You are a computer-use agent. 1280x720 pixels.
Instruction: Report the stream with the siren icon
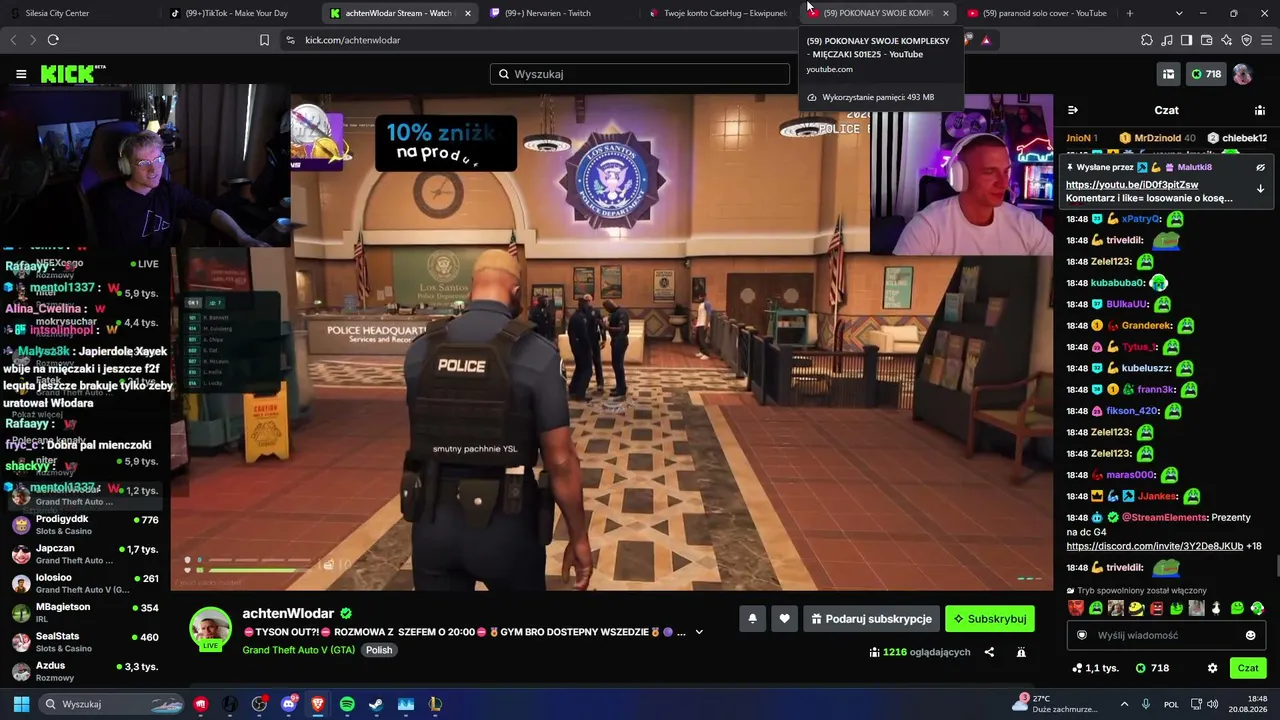click(x=1021, y=652)
